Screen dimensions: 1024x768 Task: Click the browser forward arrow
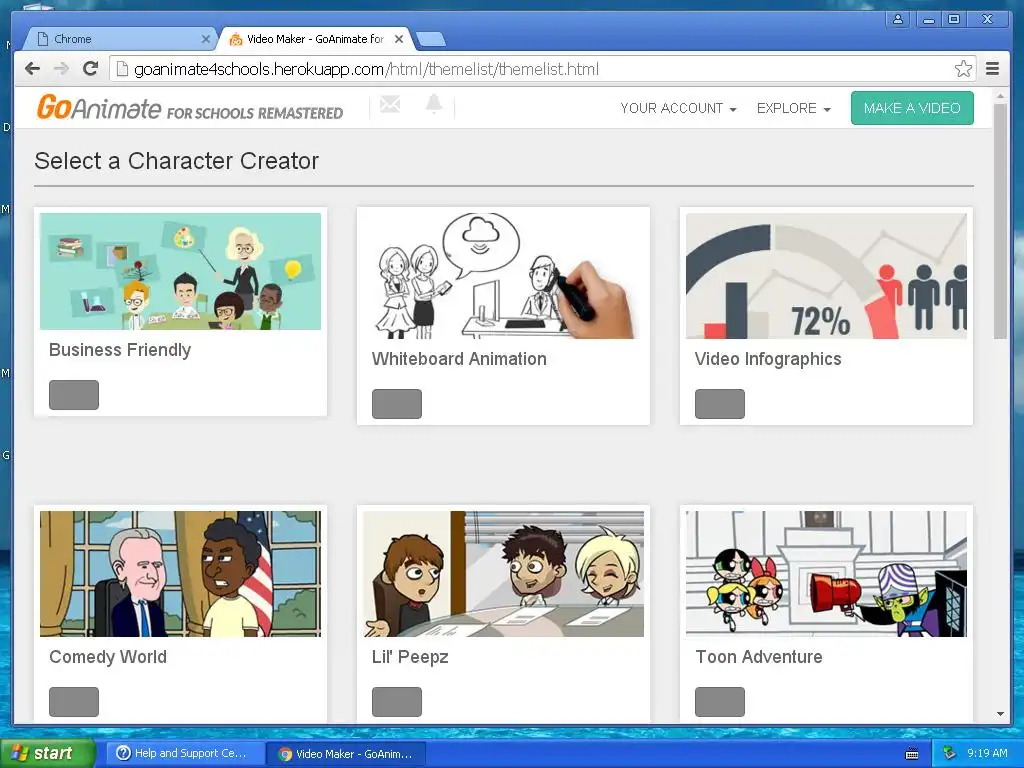click(x=61, y=69)
